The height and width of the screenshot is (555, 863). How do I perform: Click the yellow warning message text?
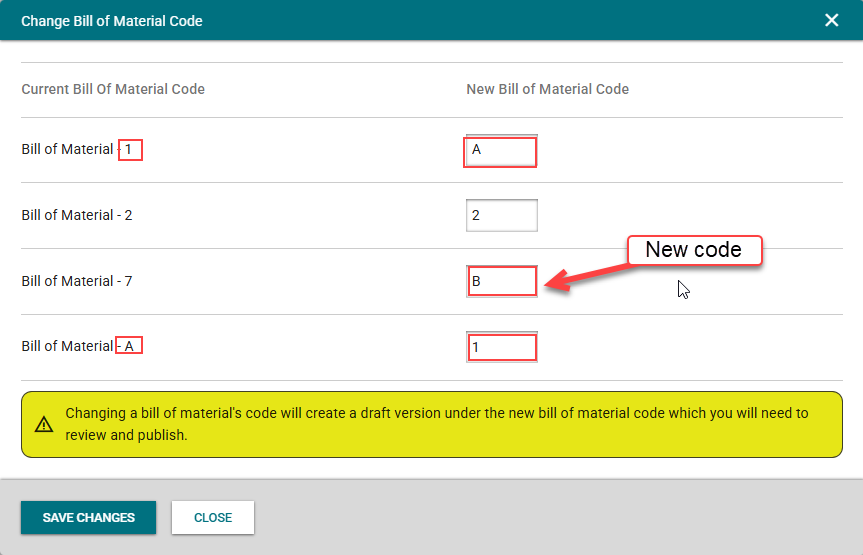(437, 424)
